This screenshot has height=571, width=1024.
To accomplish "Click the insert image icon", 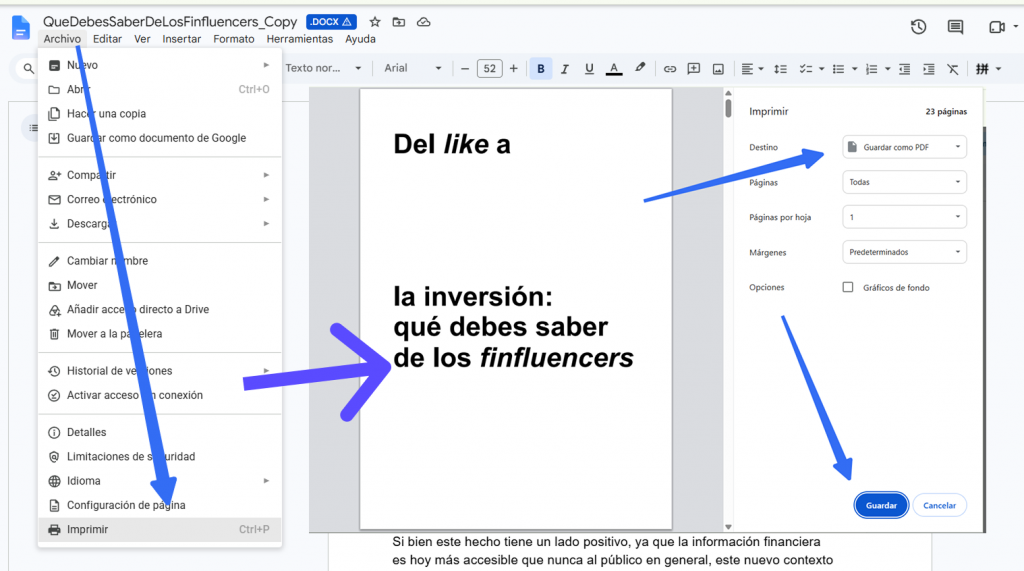I will (x=718, y=69).
